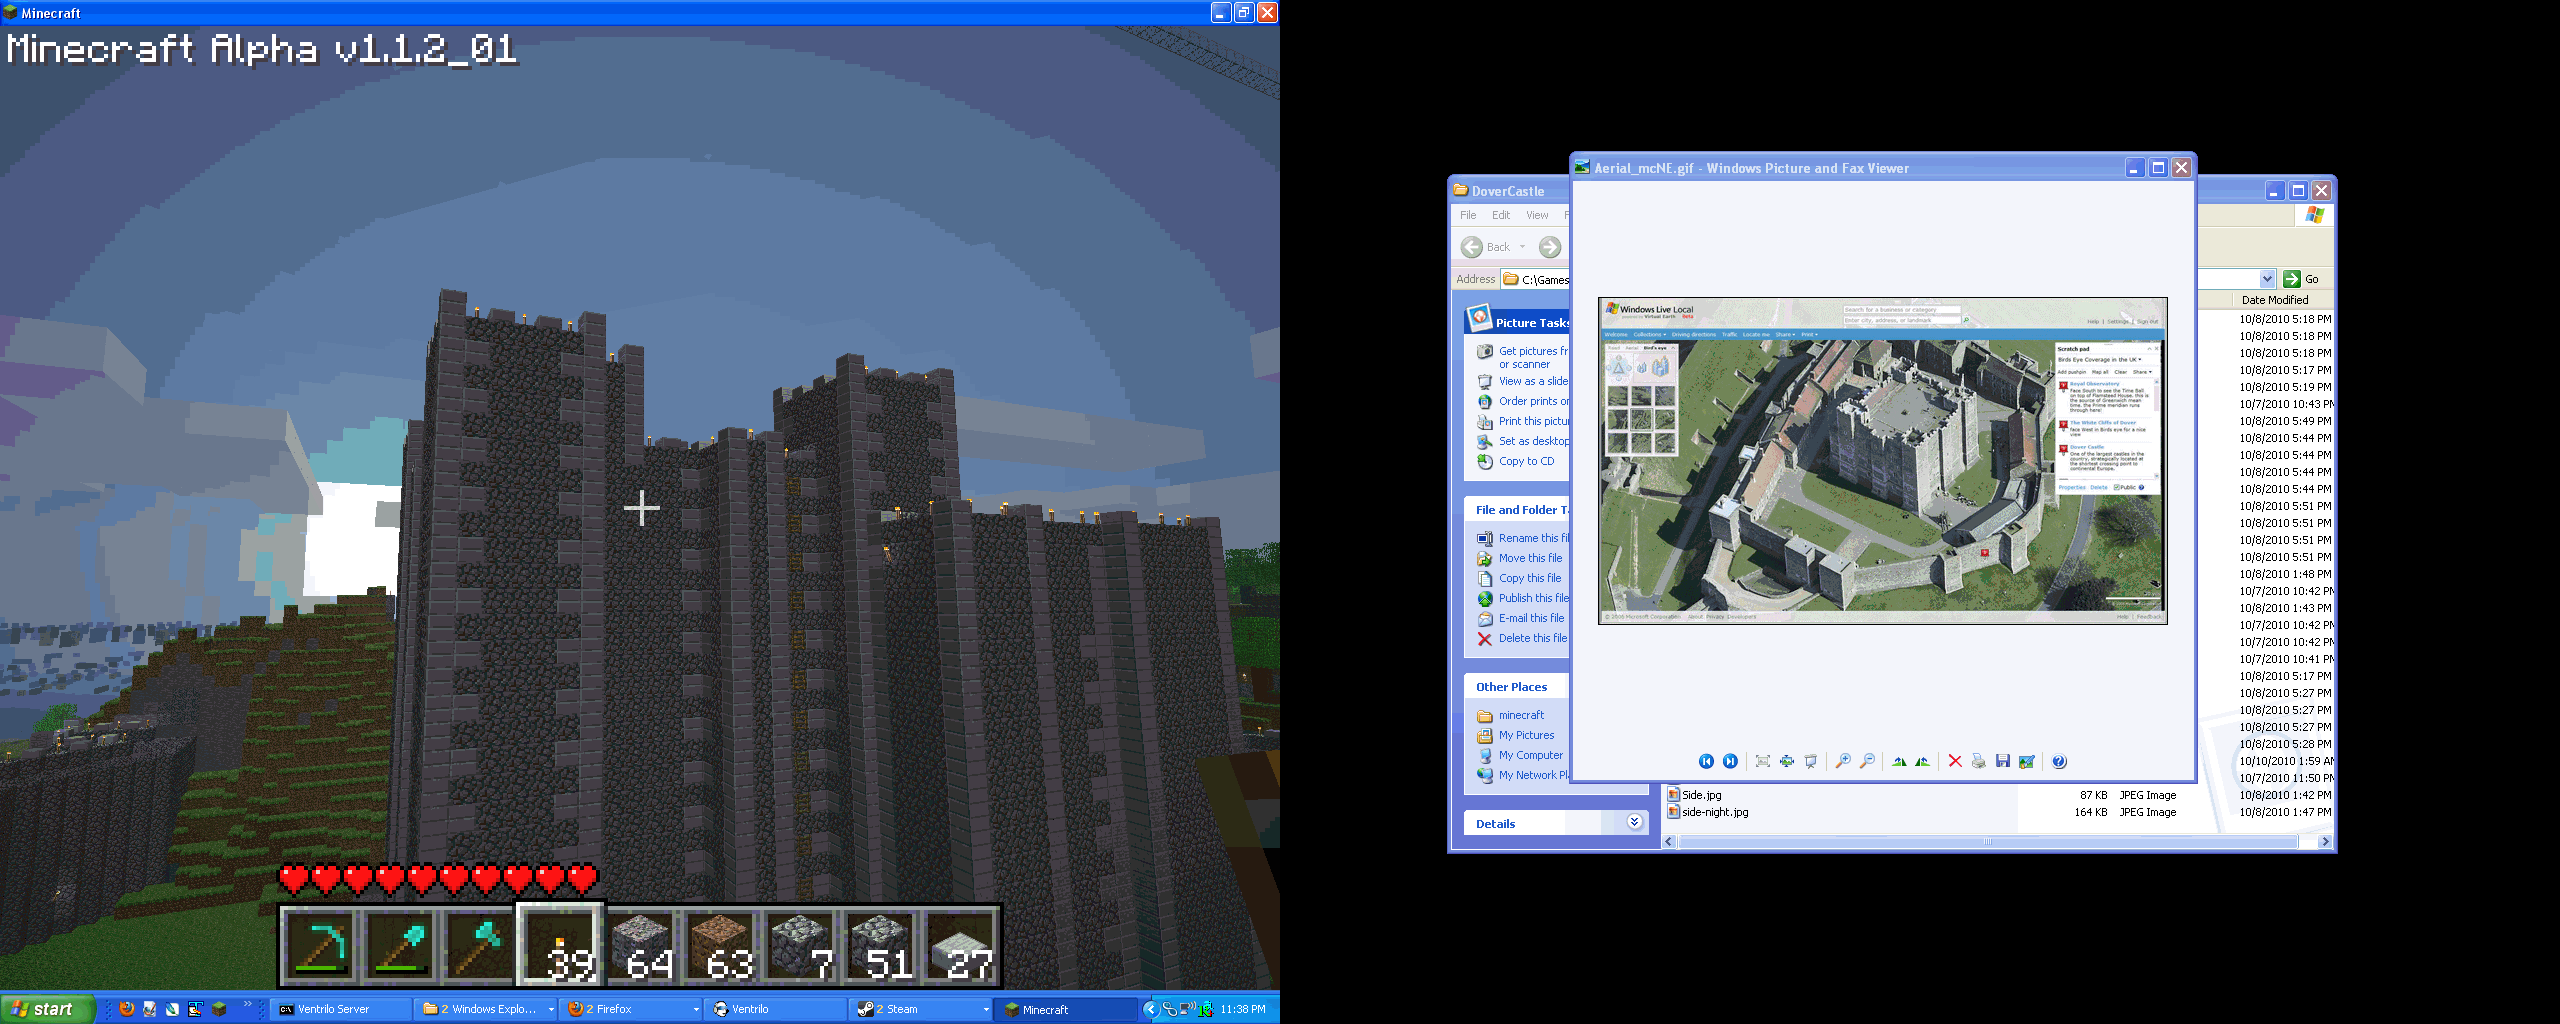Click the horizontal scrollbar in explorer window
This screenshot has height=1024, width=2560.
tap(1988, 842)
